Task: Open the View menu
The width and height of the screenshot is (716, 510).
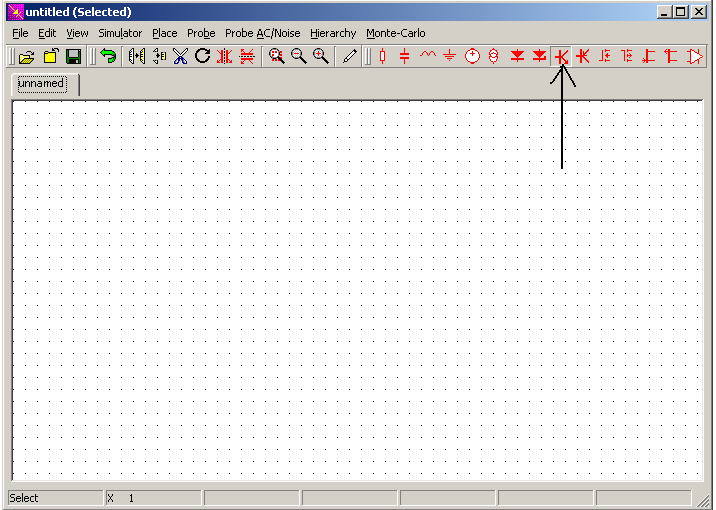Action: click(x=77, y=33)
